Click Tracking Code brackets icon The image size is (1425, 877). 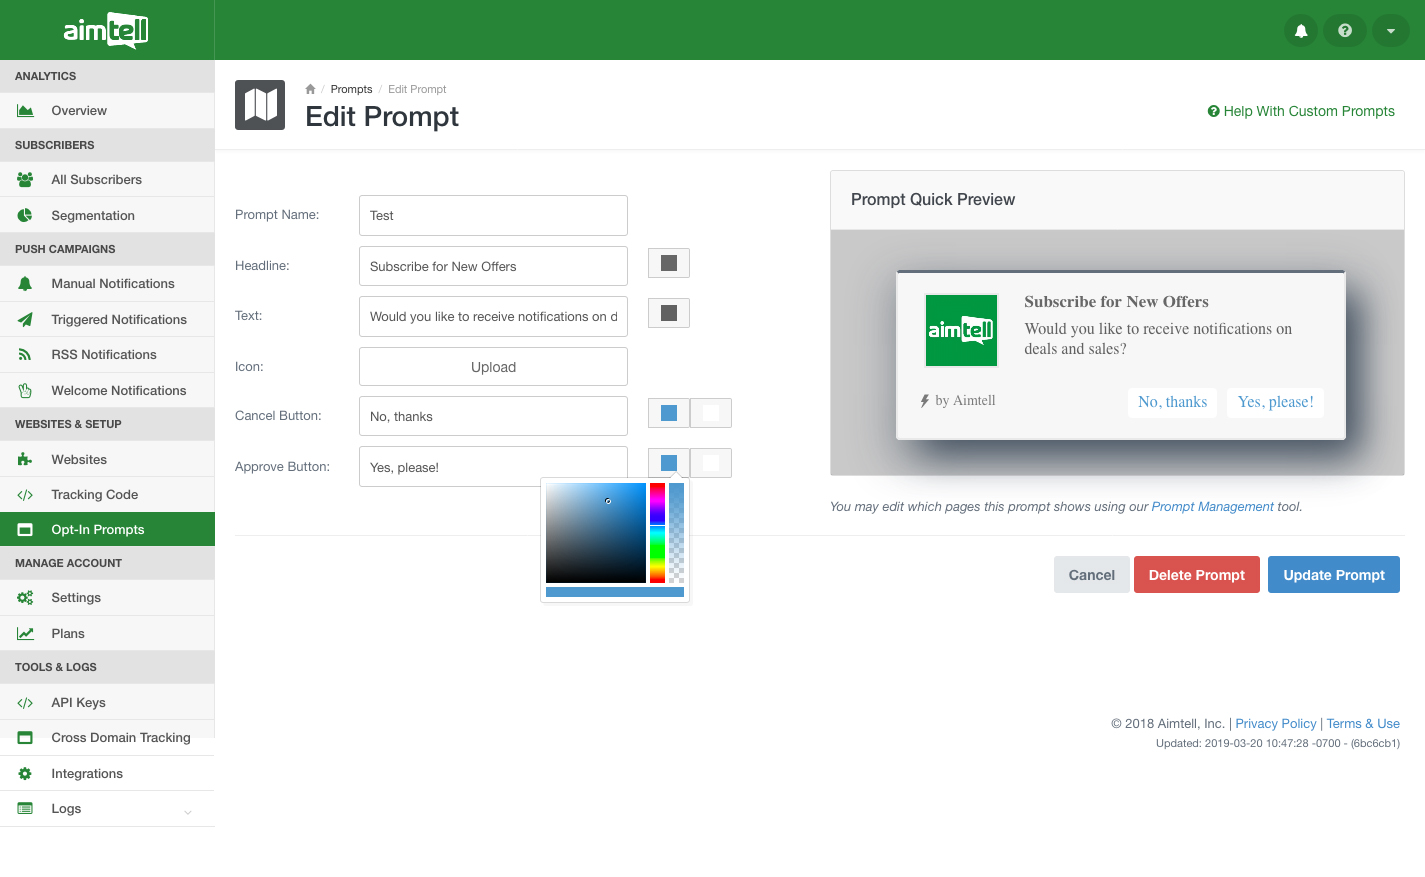pos(25,495)
